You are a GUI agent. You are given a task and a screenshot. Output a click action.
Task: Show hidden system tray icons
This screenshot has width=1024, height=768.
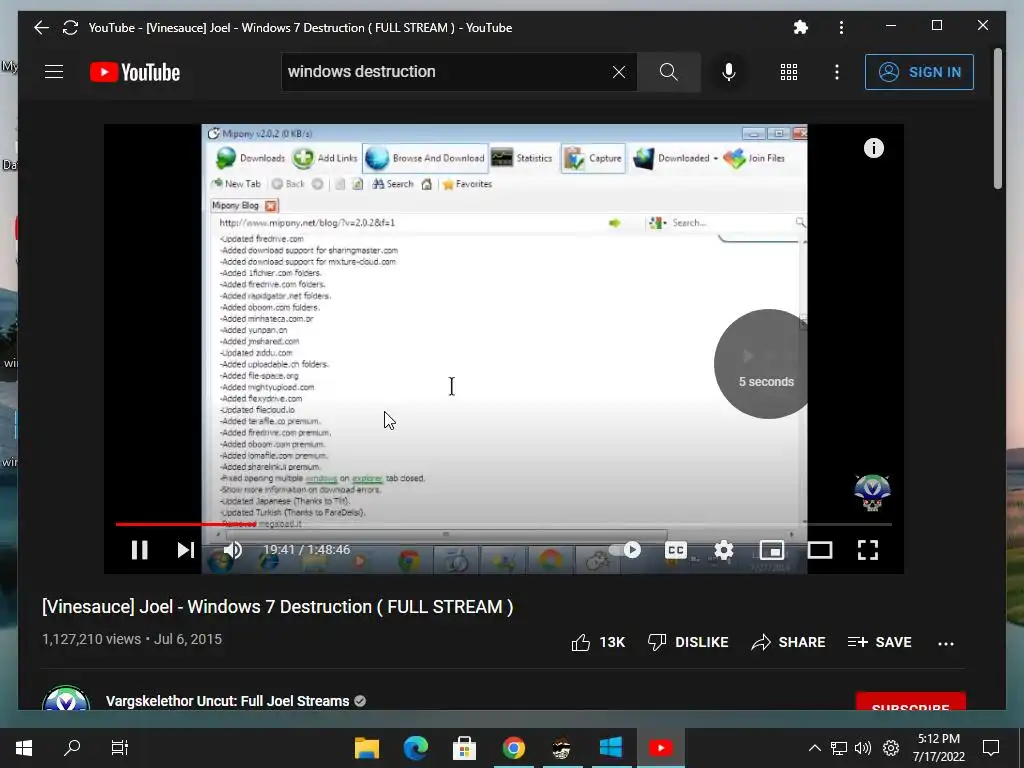tap(814, 748)
